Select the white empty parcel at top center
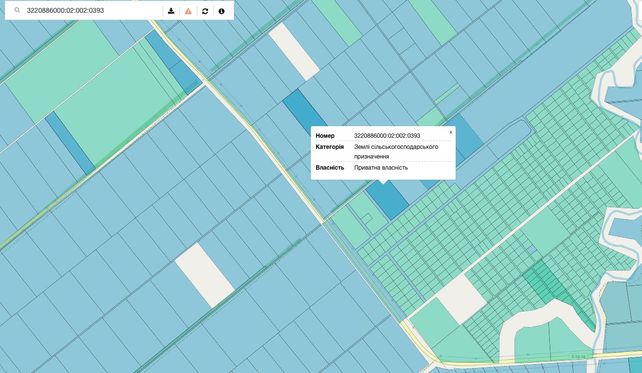642x373 pixels. 294,51
